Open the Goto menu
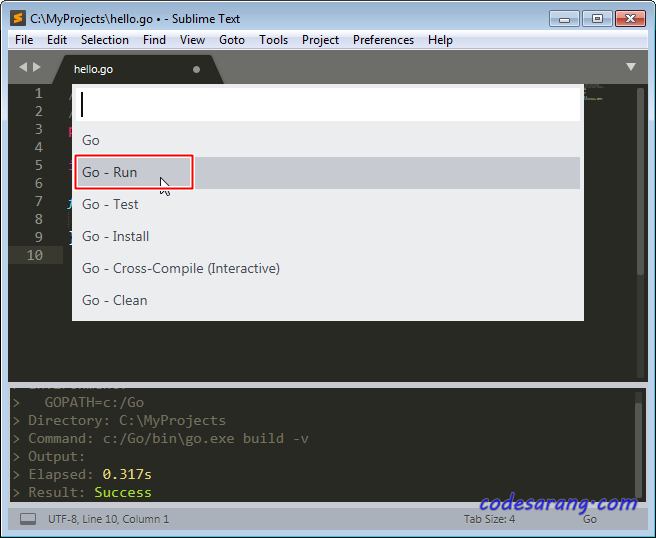Screen dimensions: 656x538 click(x=232, y=40)
